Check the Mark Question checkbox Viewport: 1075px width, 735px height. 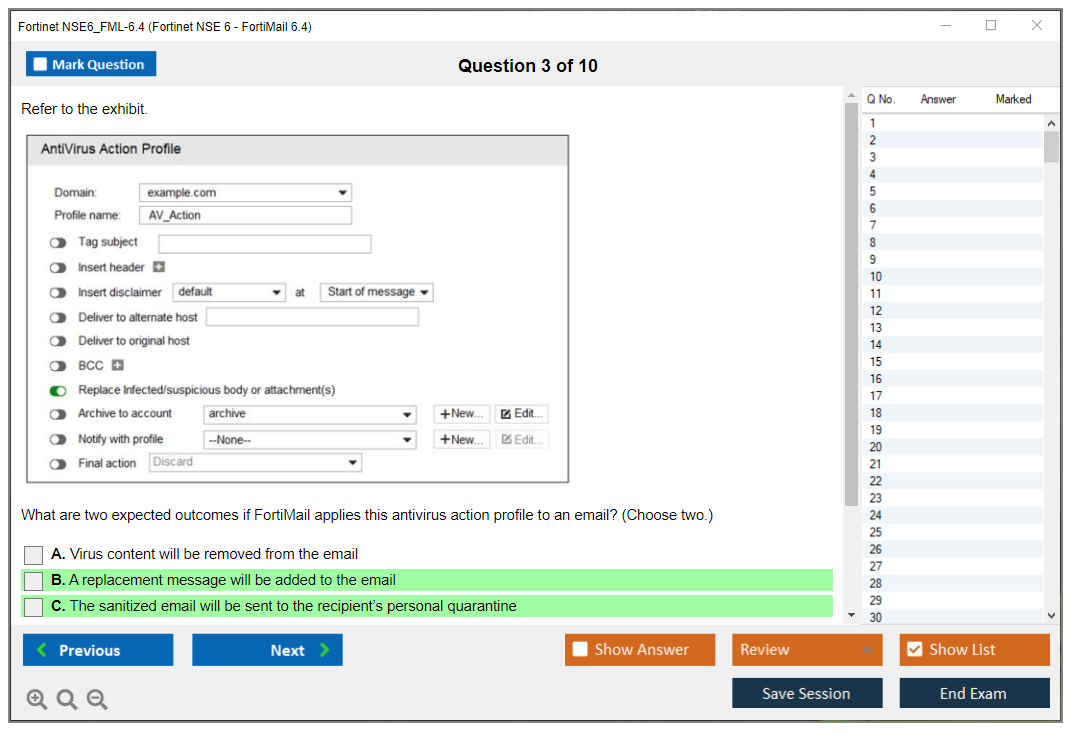tap(41, 64)
